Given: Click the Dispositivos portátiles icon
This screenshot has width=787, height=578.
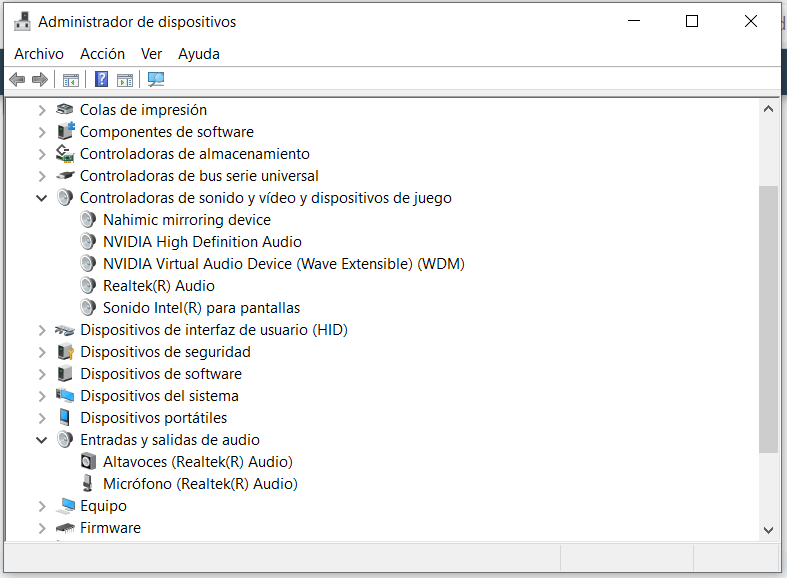Looking at the screenshot, I should [64, 417].
